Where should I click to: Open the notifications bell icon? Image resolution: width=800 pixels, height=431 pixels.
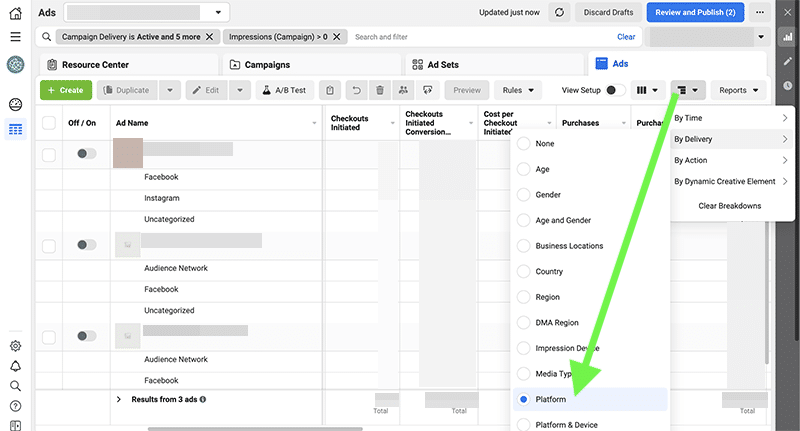[15, 366]
